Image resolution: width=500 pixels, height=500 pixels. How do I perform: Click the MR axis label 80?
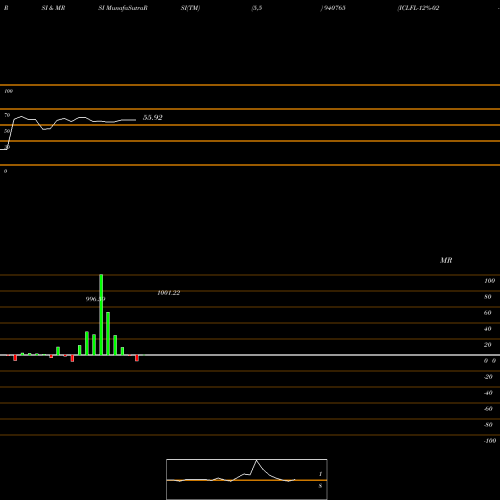pos(488,297)
